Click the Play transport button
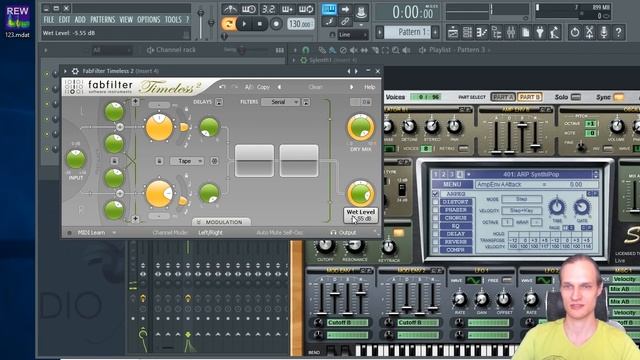Viewport: 640px width, 360px height. pyautogui.click(x=244, y=24)
